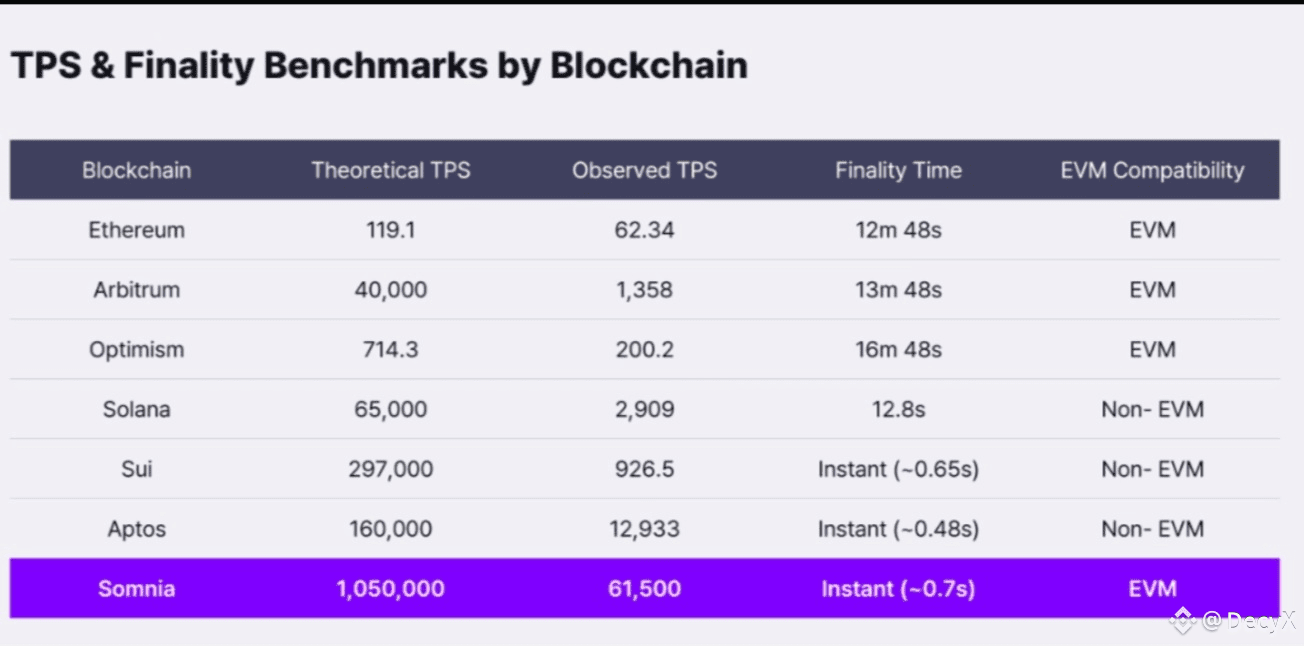Select the Blockchain column header
The image size is (1304, 646).
pyautogui.click(x=136, y=170)
